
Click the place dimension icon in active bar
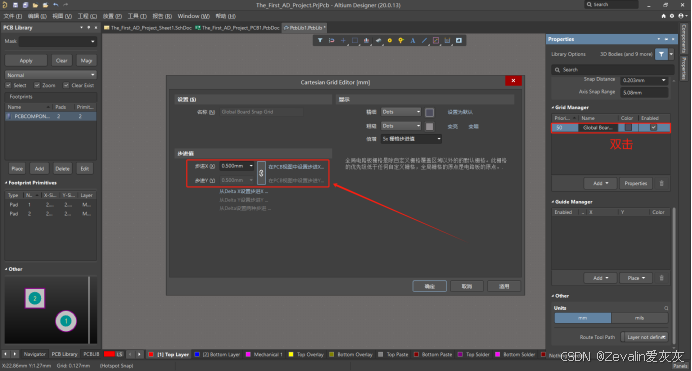(x=447, y=40)
